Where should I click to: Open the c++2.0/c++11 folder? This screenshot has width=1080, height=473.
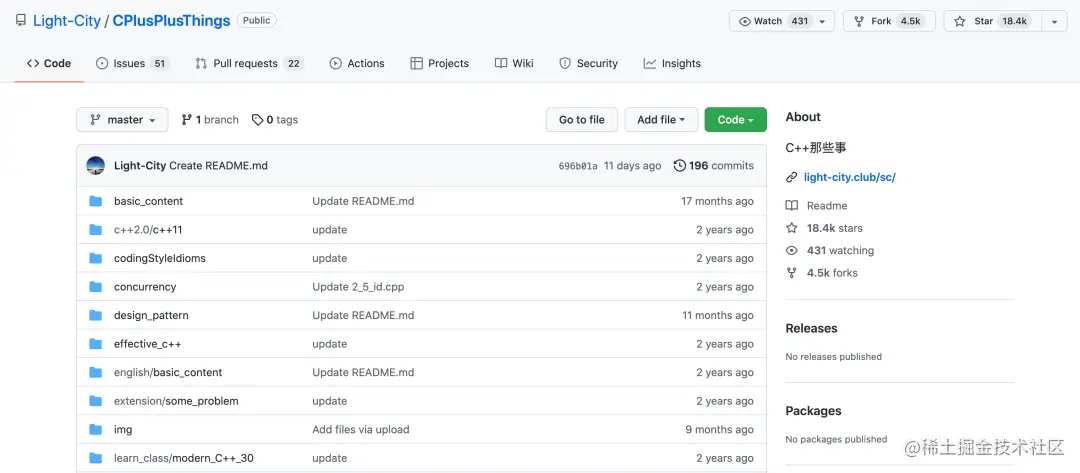(x=148, y=229)
